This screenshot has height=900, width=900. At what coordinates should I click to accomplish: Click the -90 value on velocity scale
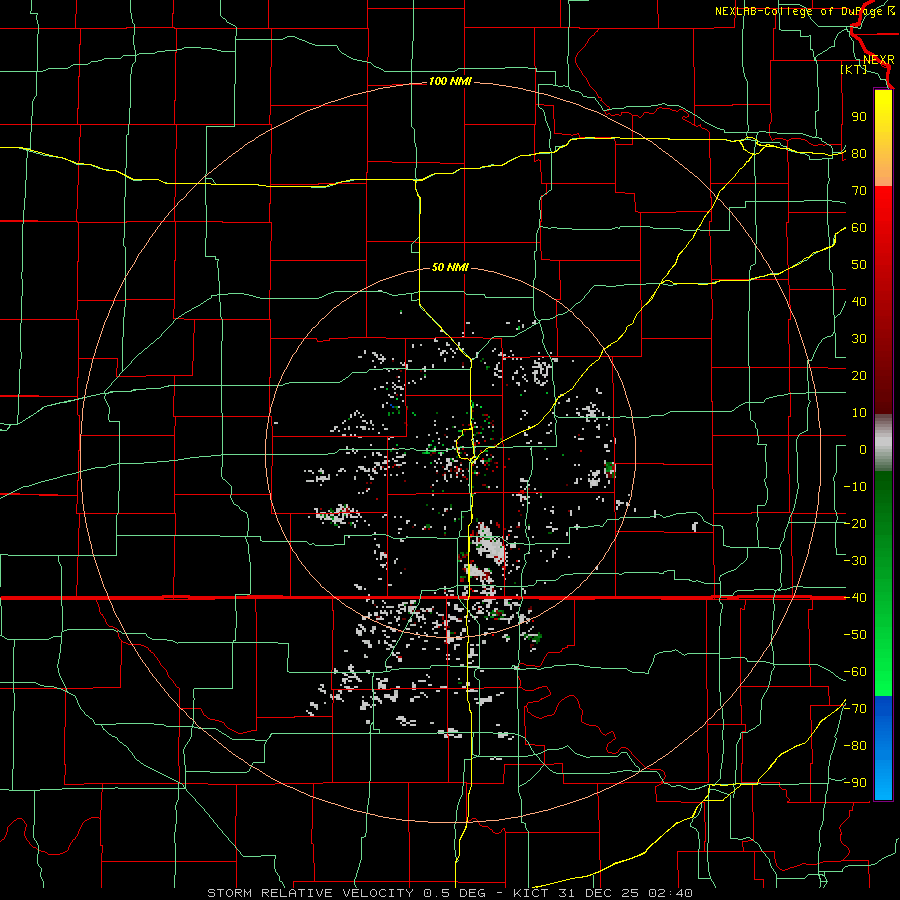click(855, 783)
